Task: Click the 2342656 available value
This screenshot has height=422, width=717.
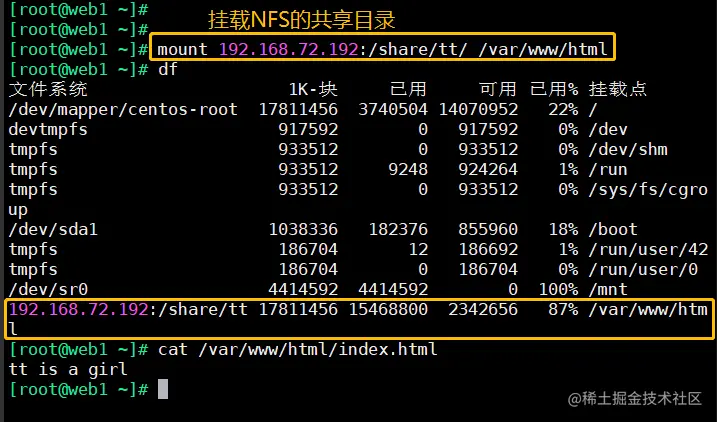Action: click(x=483, y=310)
